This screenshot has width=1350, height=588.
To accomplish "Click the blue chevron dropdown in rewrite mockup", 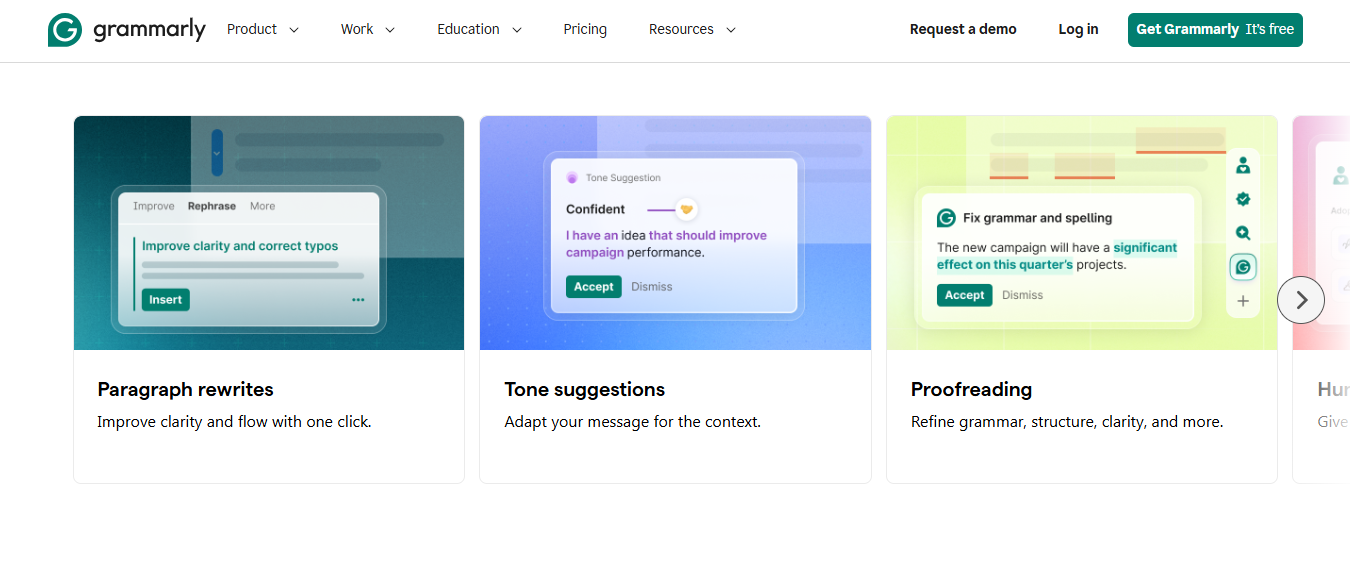I will click(x=217, y=153).
